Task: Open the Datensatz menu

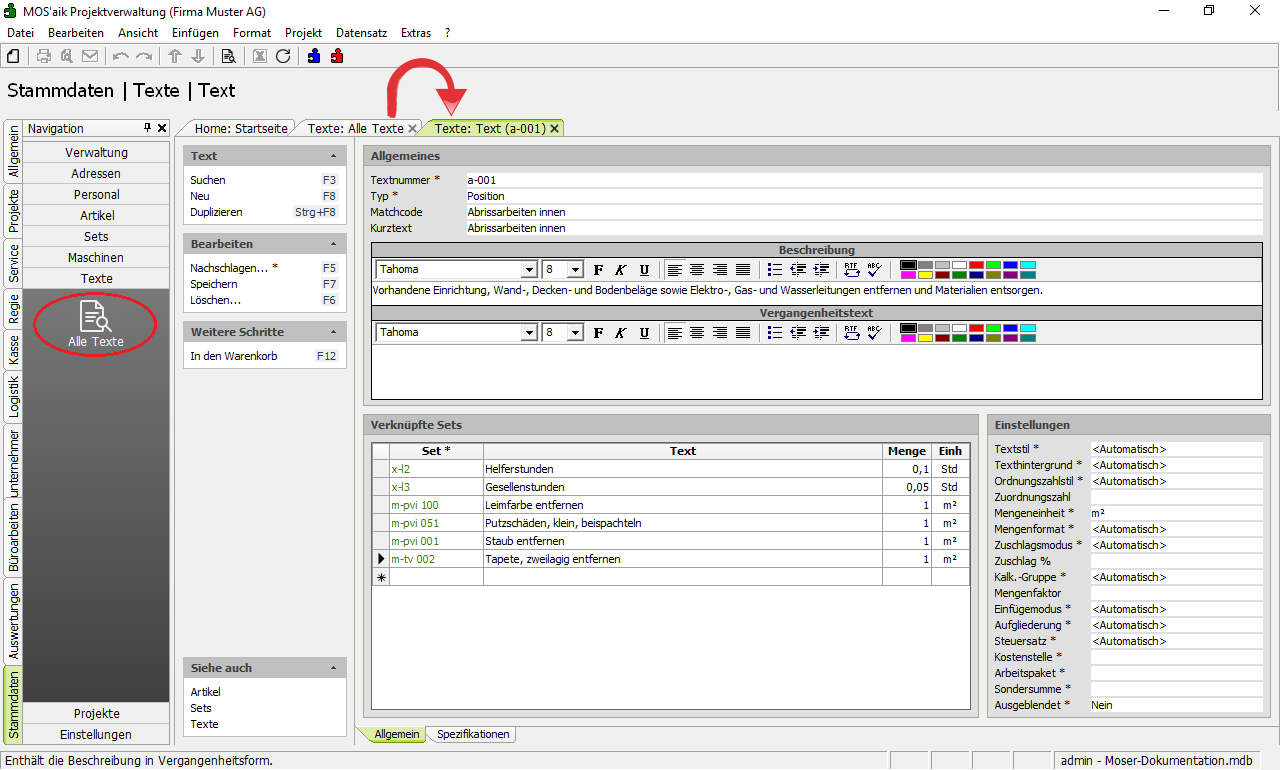Action: tap(361, 33)
